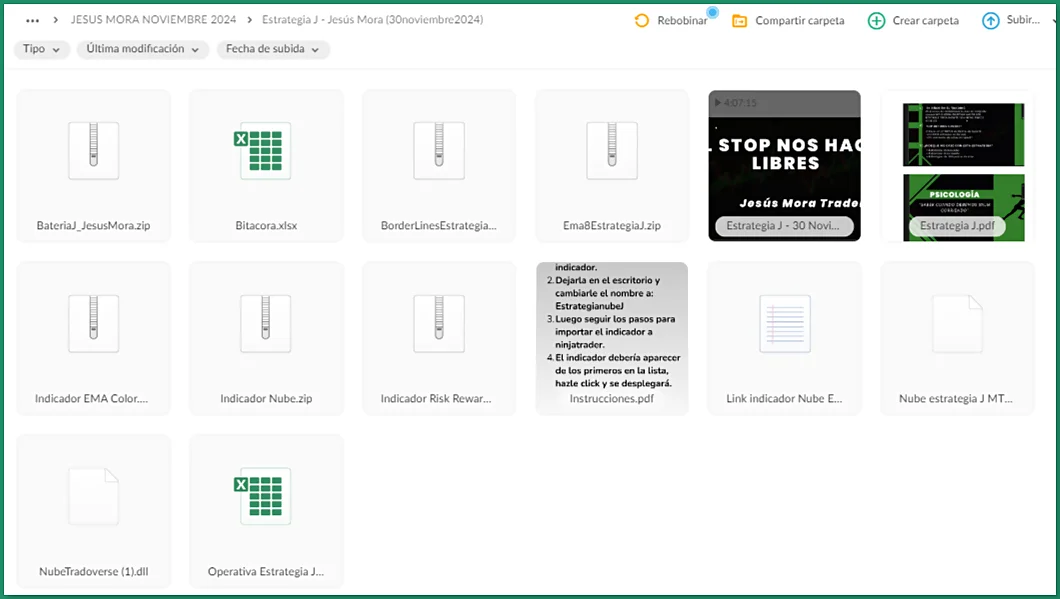
Task: Select the NubeTradoverse (1).dll file icon
Action: coord(94,497)
